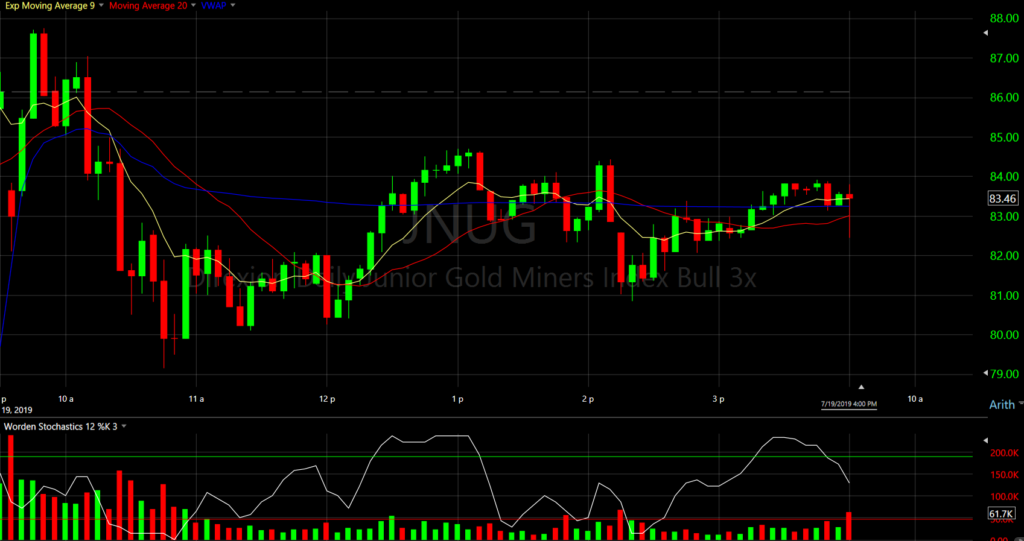Open the Worden Stochastics 12 %K 3 menu
Viewport: 1024px width, 541px height.
124,427
